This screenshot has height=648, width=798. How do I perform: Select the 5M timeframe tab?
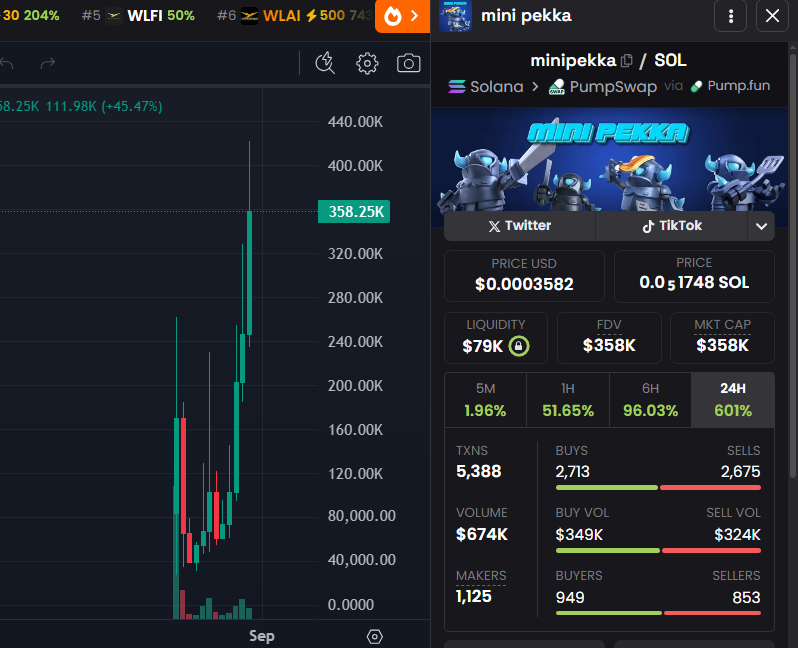tap(486, 400)
